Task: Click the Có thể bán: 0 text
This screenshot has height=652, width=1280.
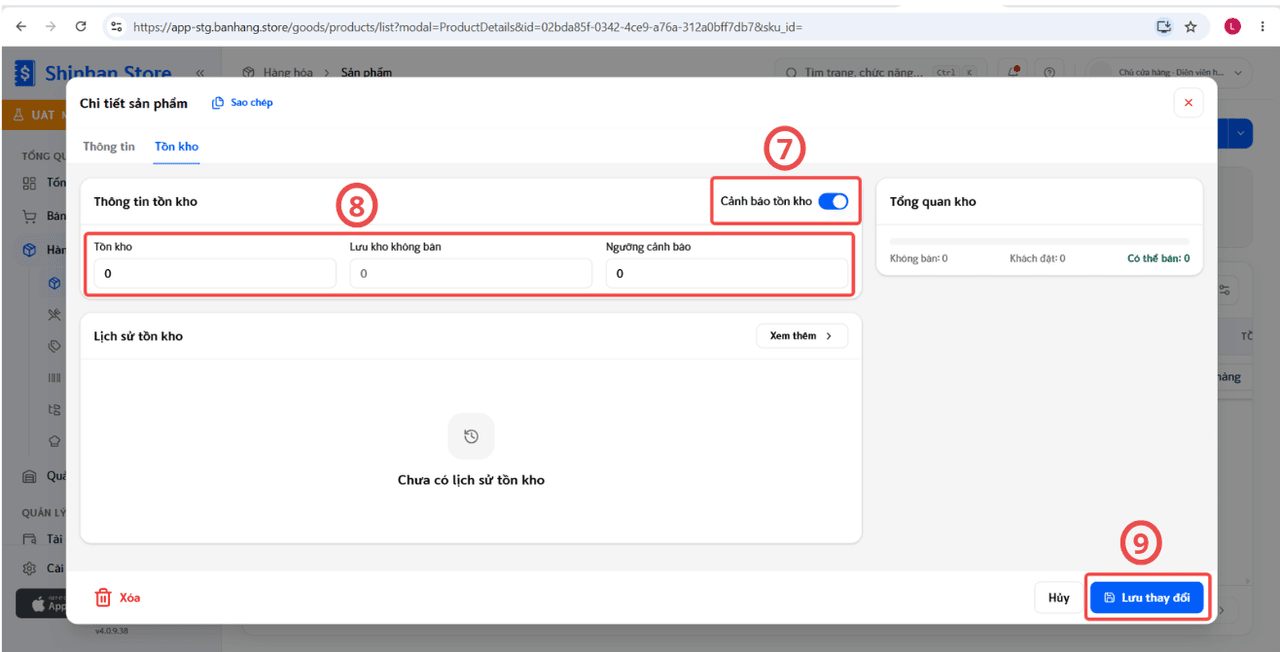Action: point(1158,258)
